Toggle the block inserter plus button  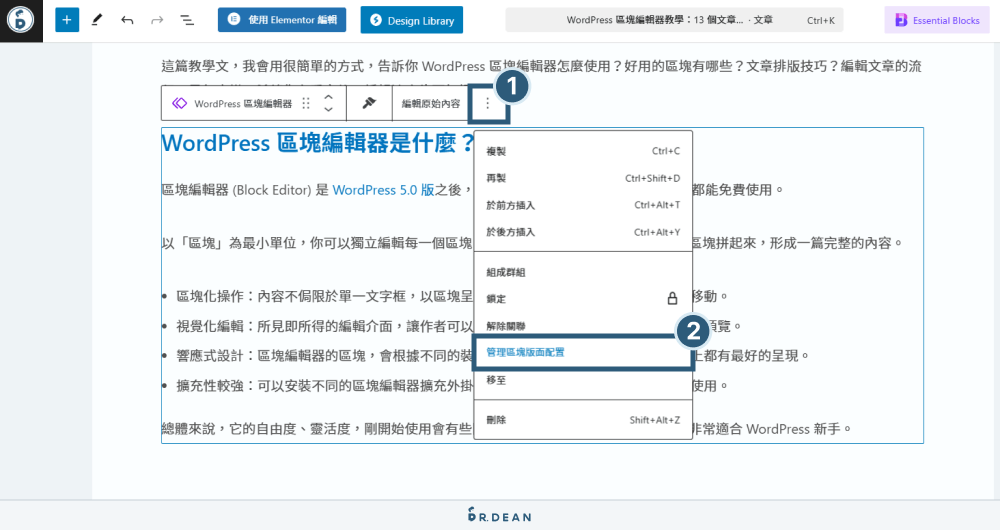(67, 20)
